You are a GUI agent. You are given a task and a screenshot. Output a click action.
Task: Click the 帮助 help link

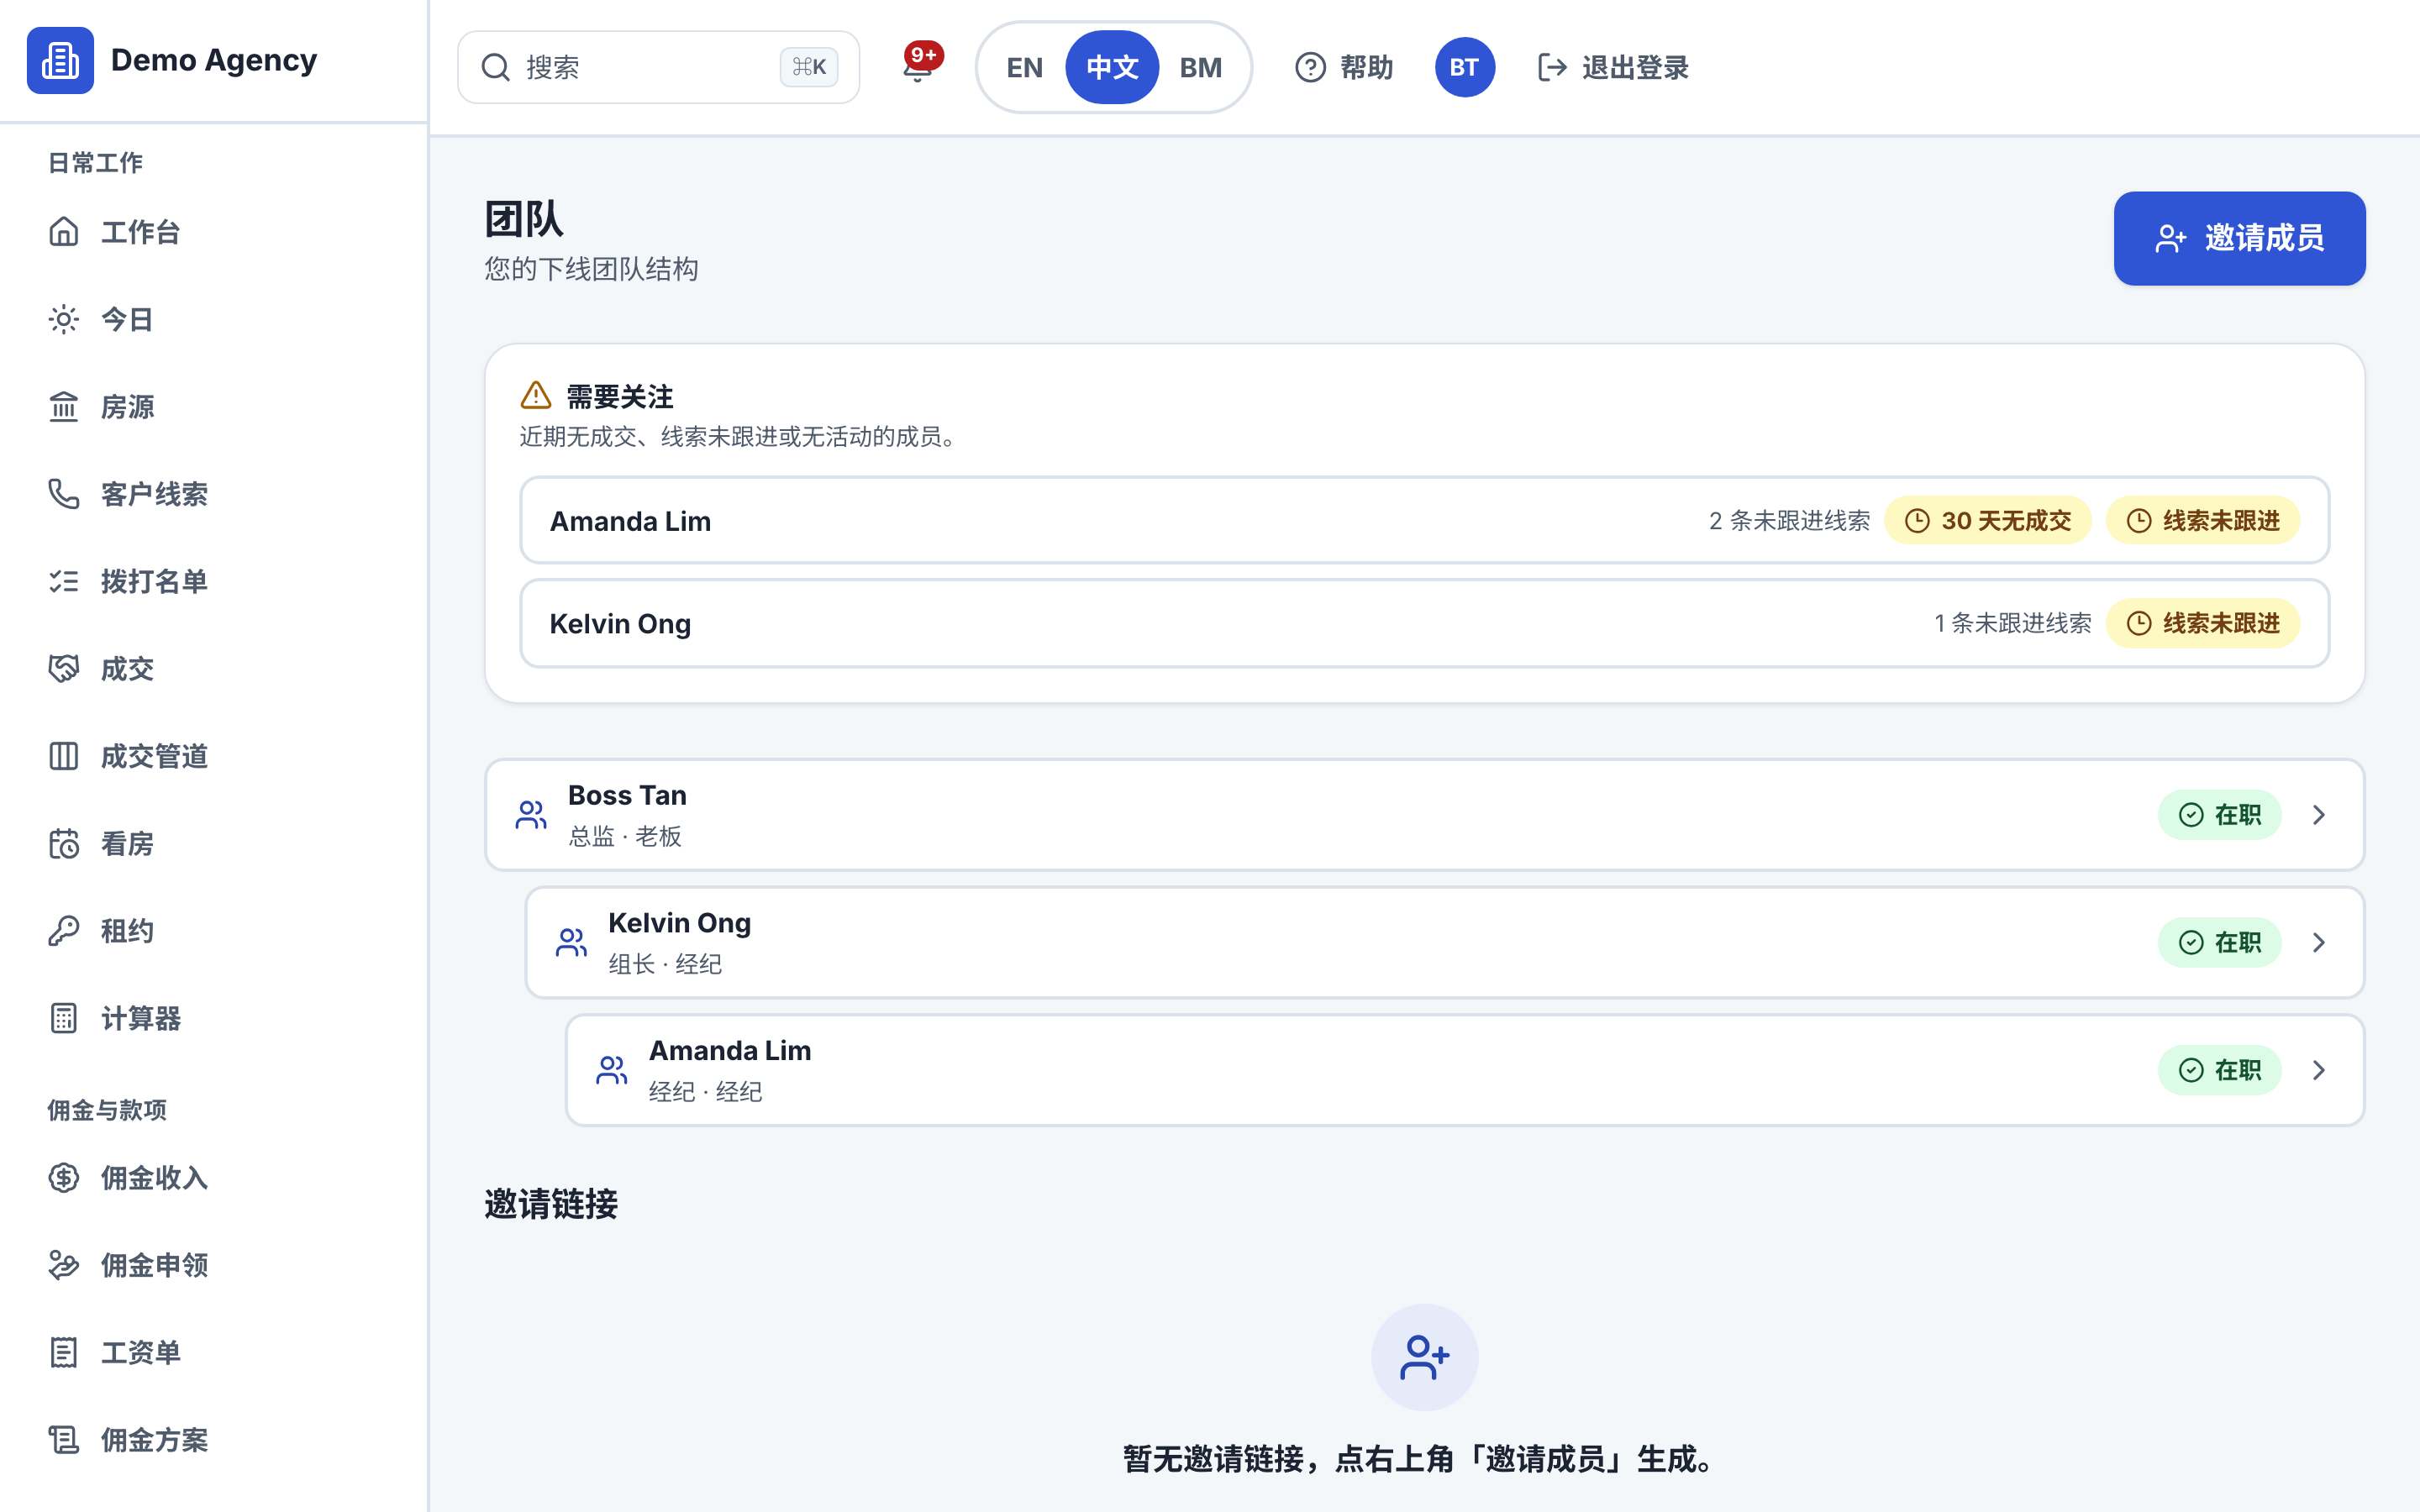(x=1344, y=67)
